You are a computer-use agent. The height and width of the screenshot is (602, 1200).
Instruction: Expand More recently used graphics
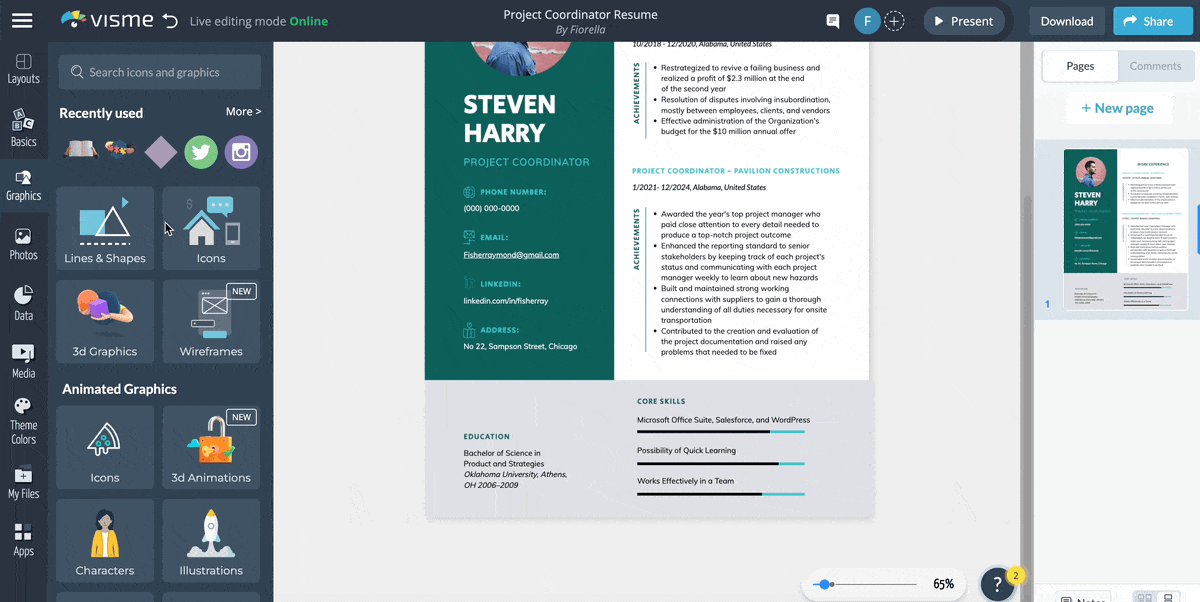[243, 111]
